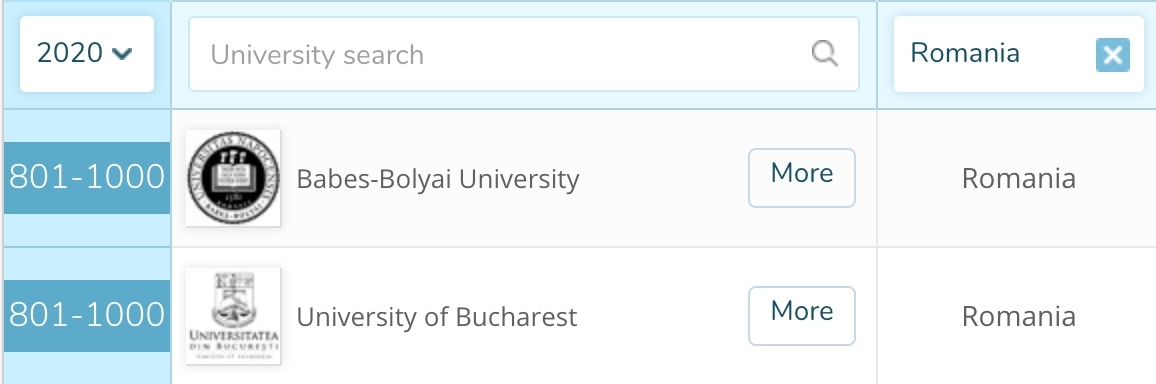Click the University of Bucharest crest logo

pos(233,316)
